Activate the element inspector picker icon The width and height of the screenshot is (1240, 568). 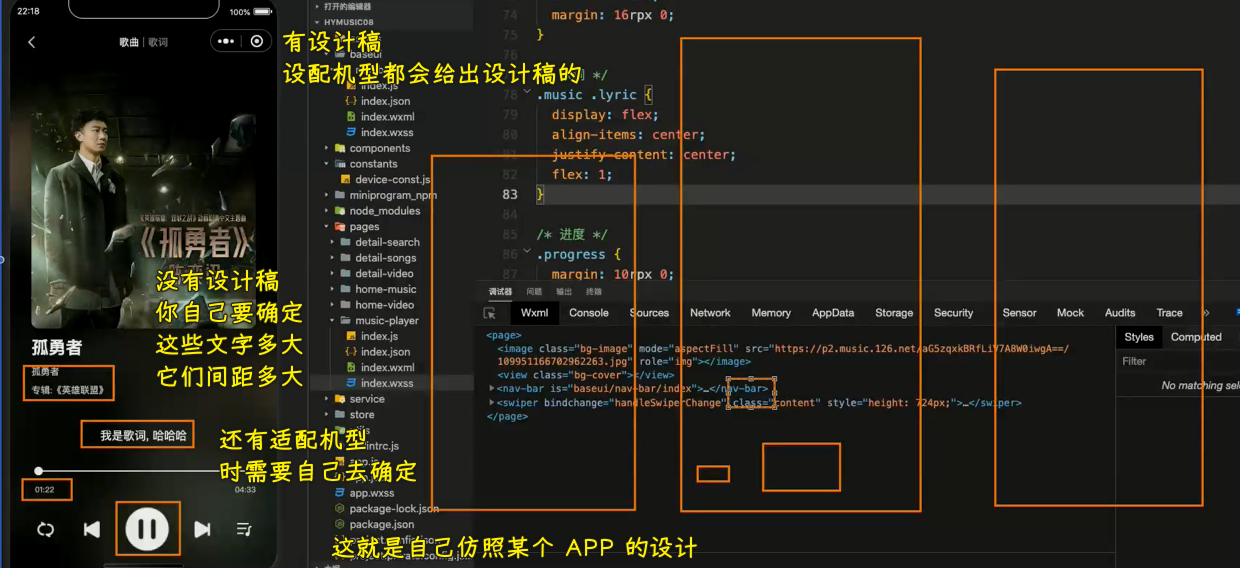tap(490, 313)
